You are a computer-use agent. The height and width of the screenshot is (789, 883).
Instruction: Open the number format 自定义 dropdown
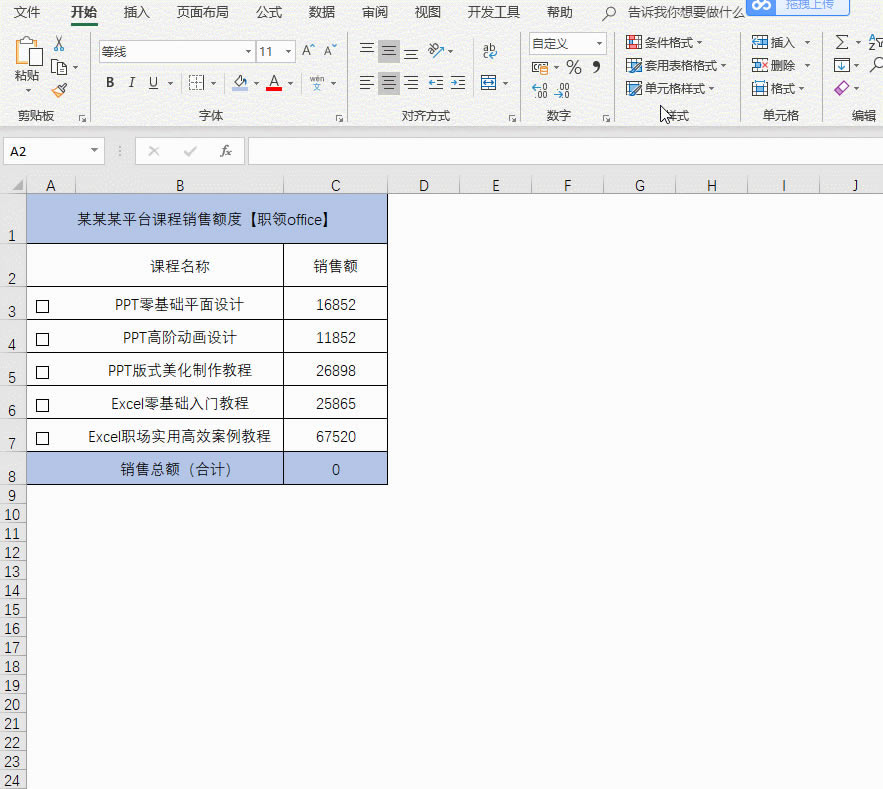[x=599, y=43]
